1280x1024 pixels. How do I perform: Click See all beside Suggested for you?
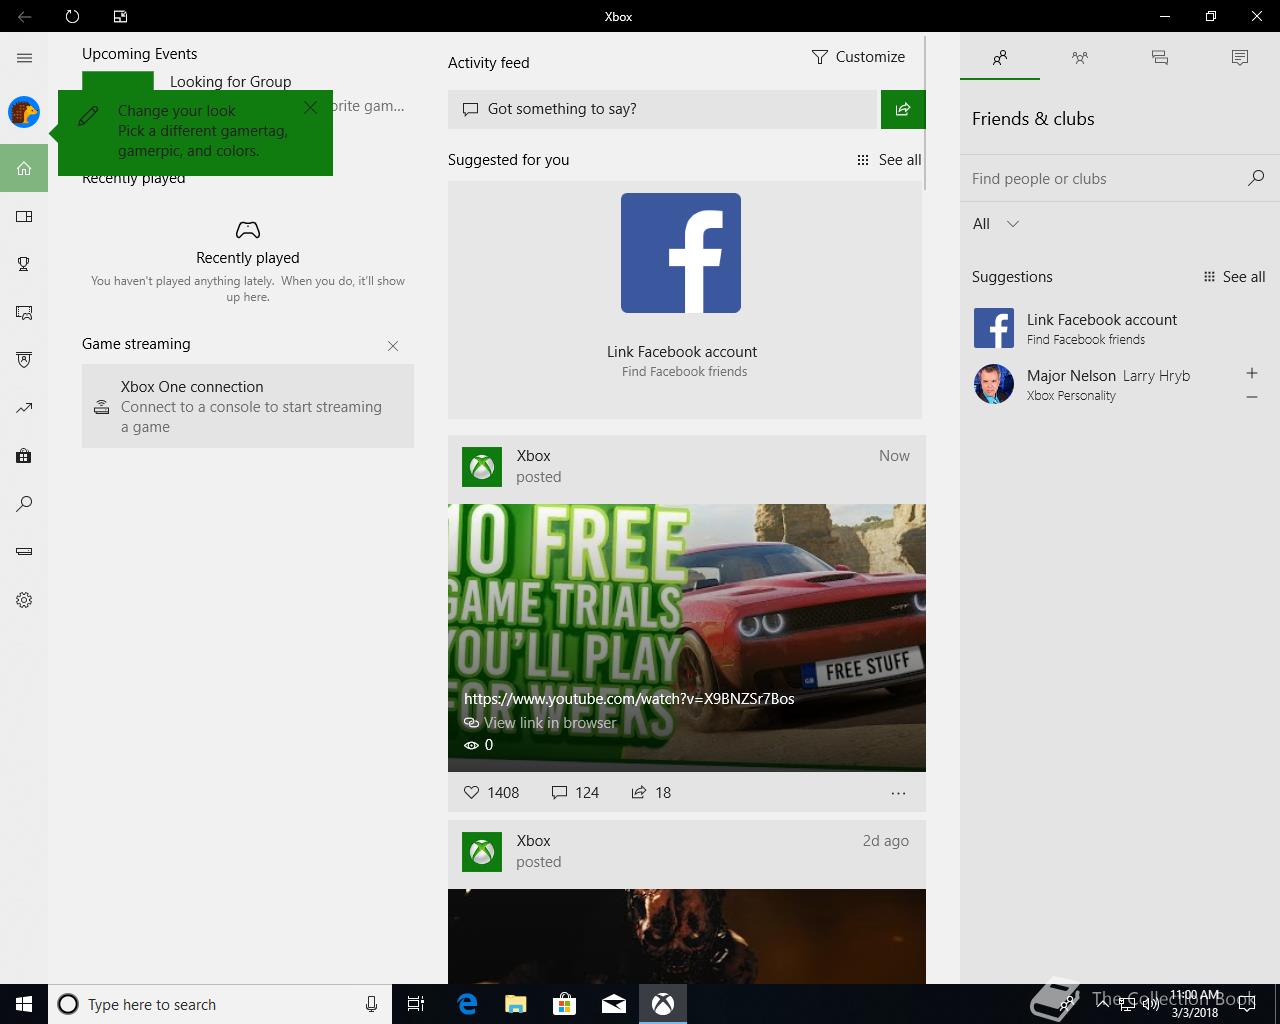pyautogui.click(x=889, y=160)
